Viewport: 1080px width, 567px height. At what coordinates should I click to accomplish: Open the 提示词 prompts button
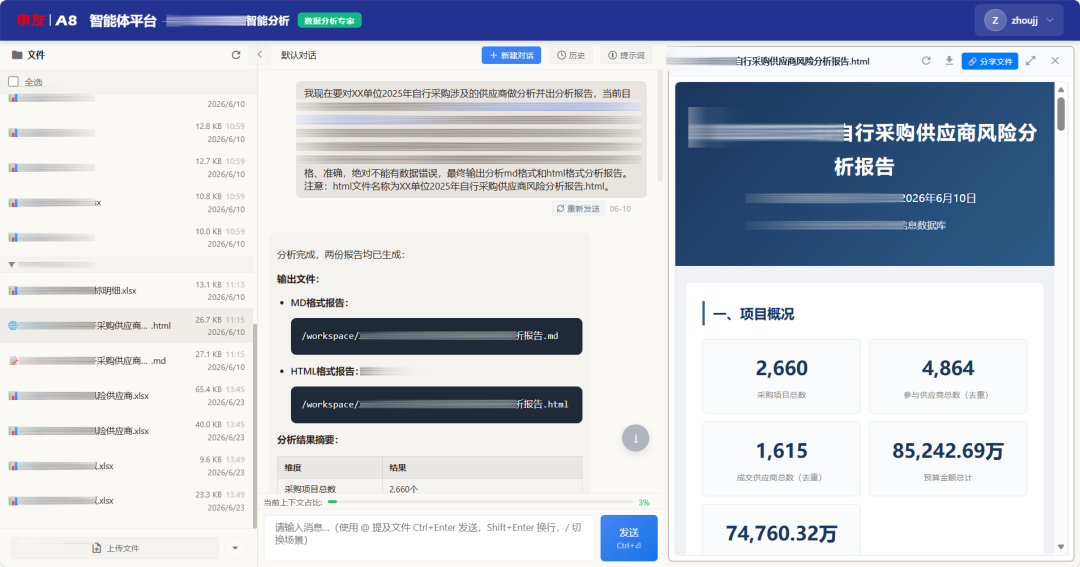626,55
